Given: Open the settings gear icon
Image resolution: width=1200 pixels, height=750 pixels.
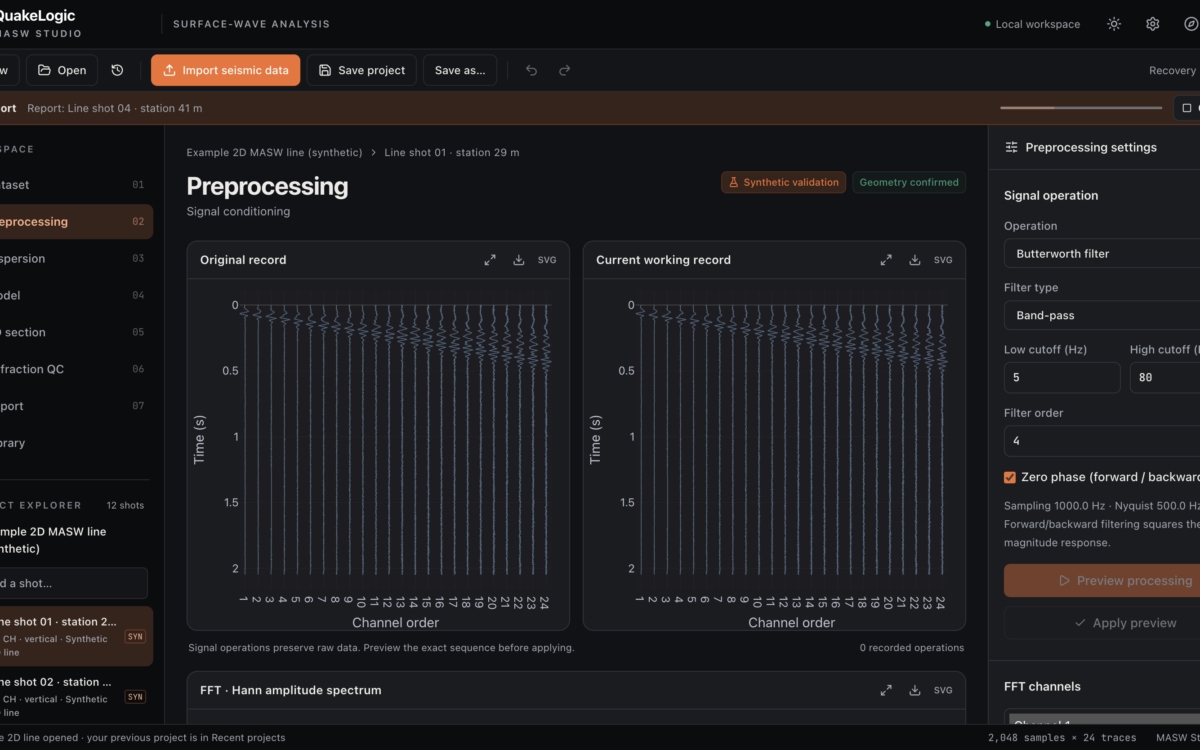Looking at the screenshot, I should click(1152, 24).
